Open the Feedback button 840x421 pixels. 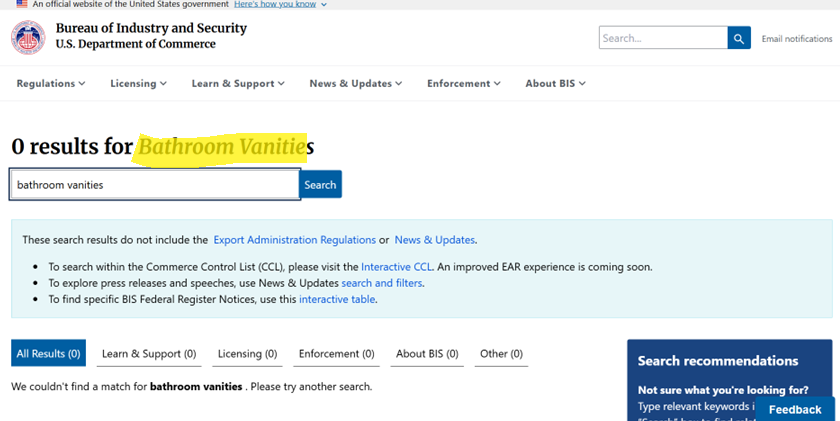794,409
